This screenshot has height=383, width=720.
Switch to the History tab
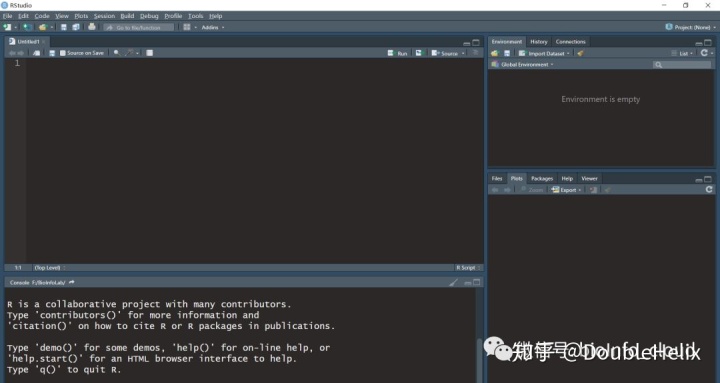tap(539, 41)
